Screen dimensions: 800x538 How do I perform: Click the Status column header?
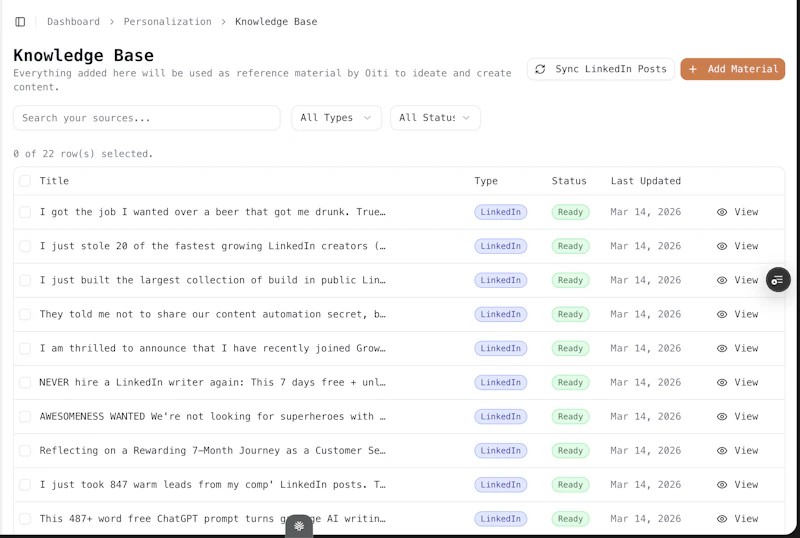(569, 181)
